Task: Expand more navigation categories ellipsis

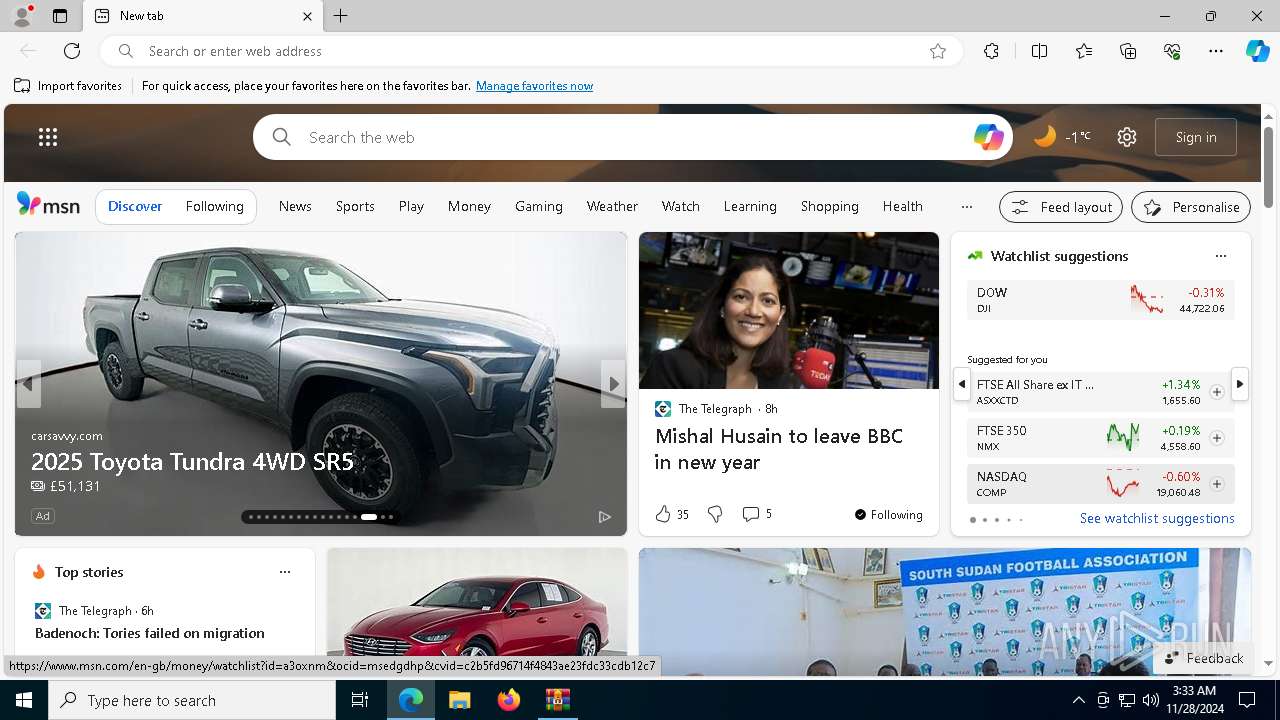Action: (x=966, y=206)
